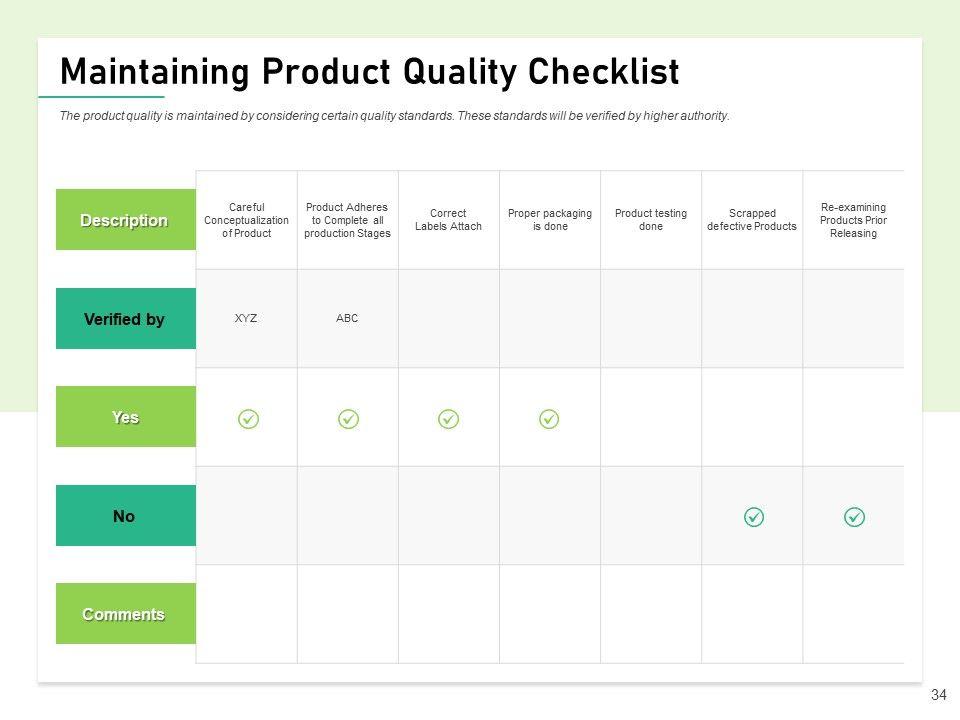
Task: Click the ABC verified-by cell
Action: [347, 318]
